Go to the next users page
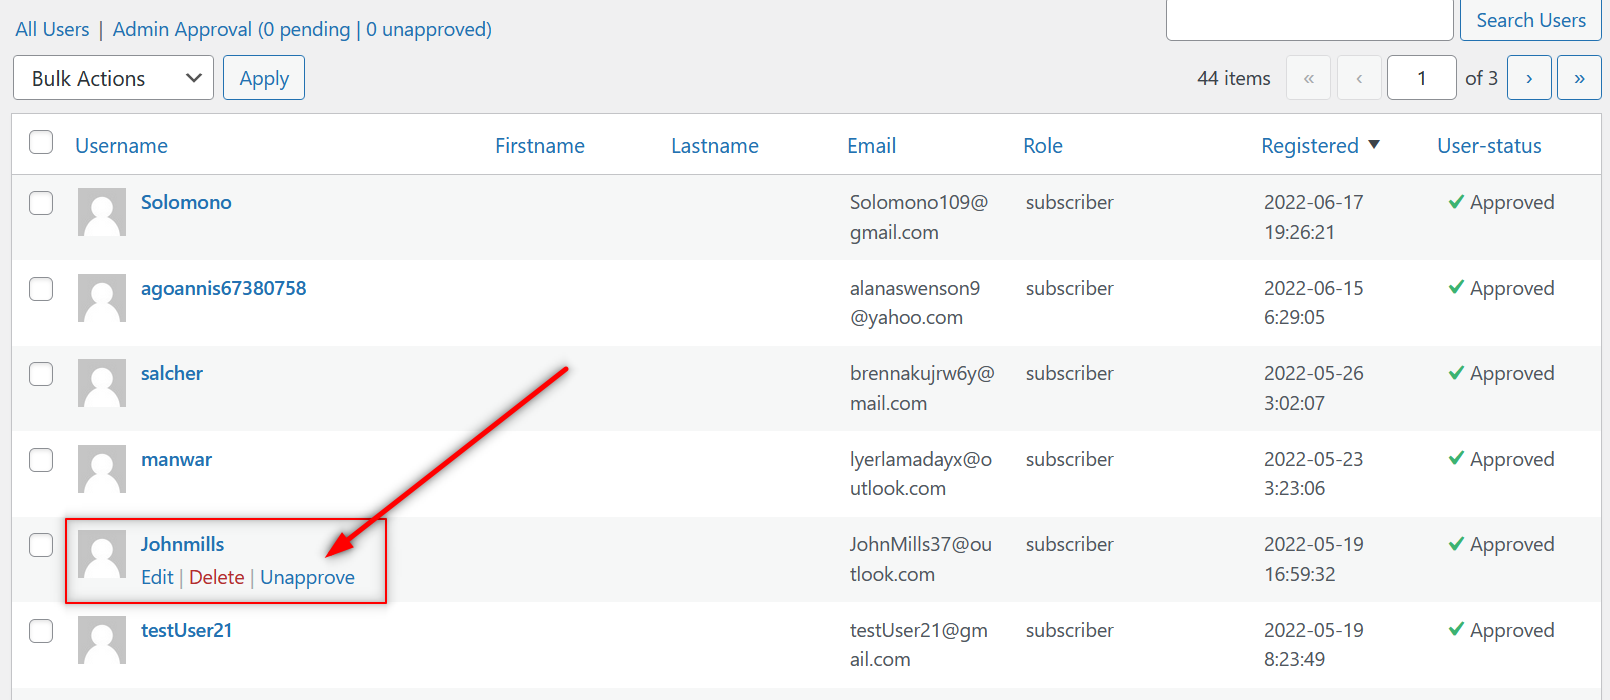The width and height of the screenshot is (1610, 700). point(1529,78)
